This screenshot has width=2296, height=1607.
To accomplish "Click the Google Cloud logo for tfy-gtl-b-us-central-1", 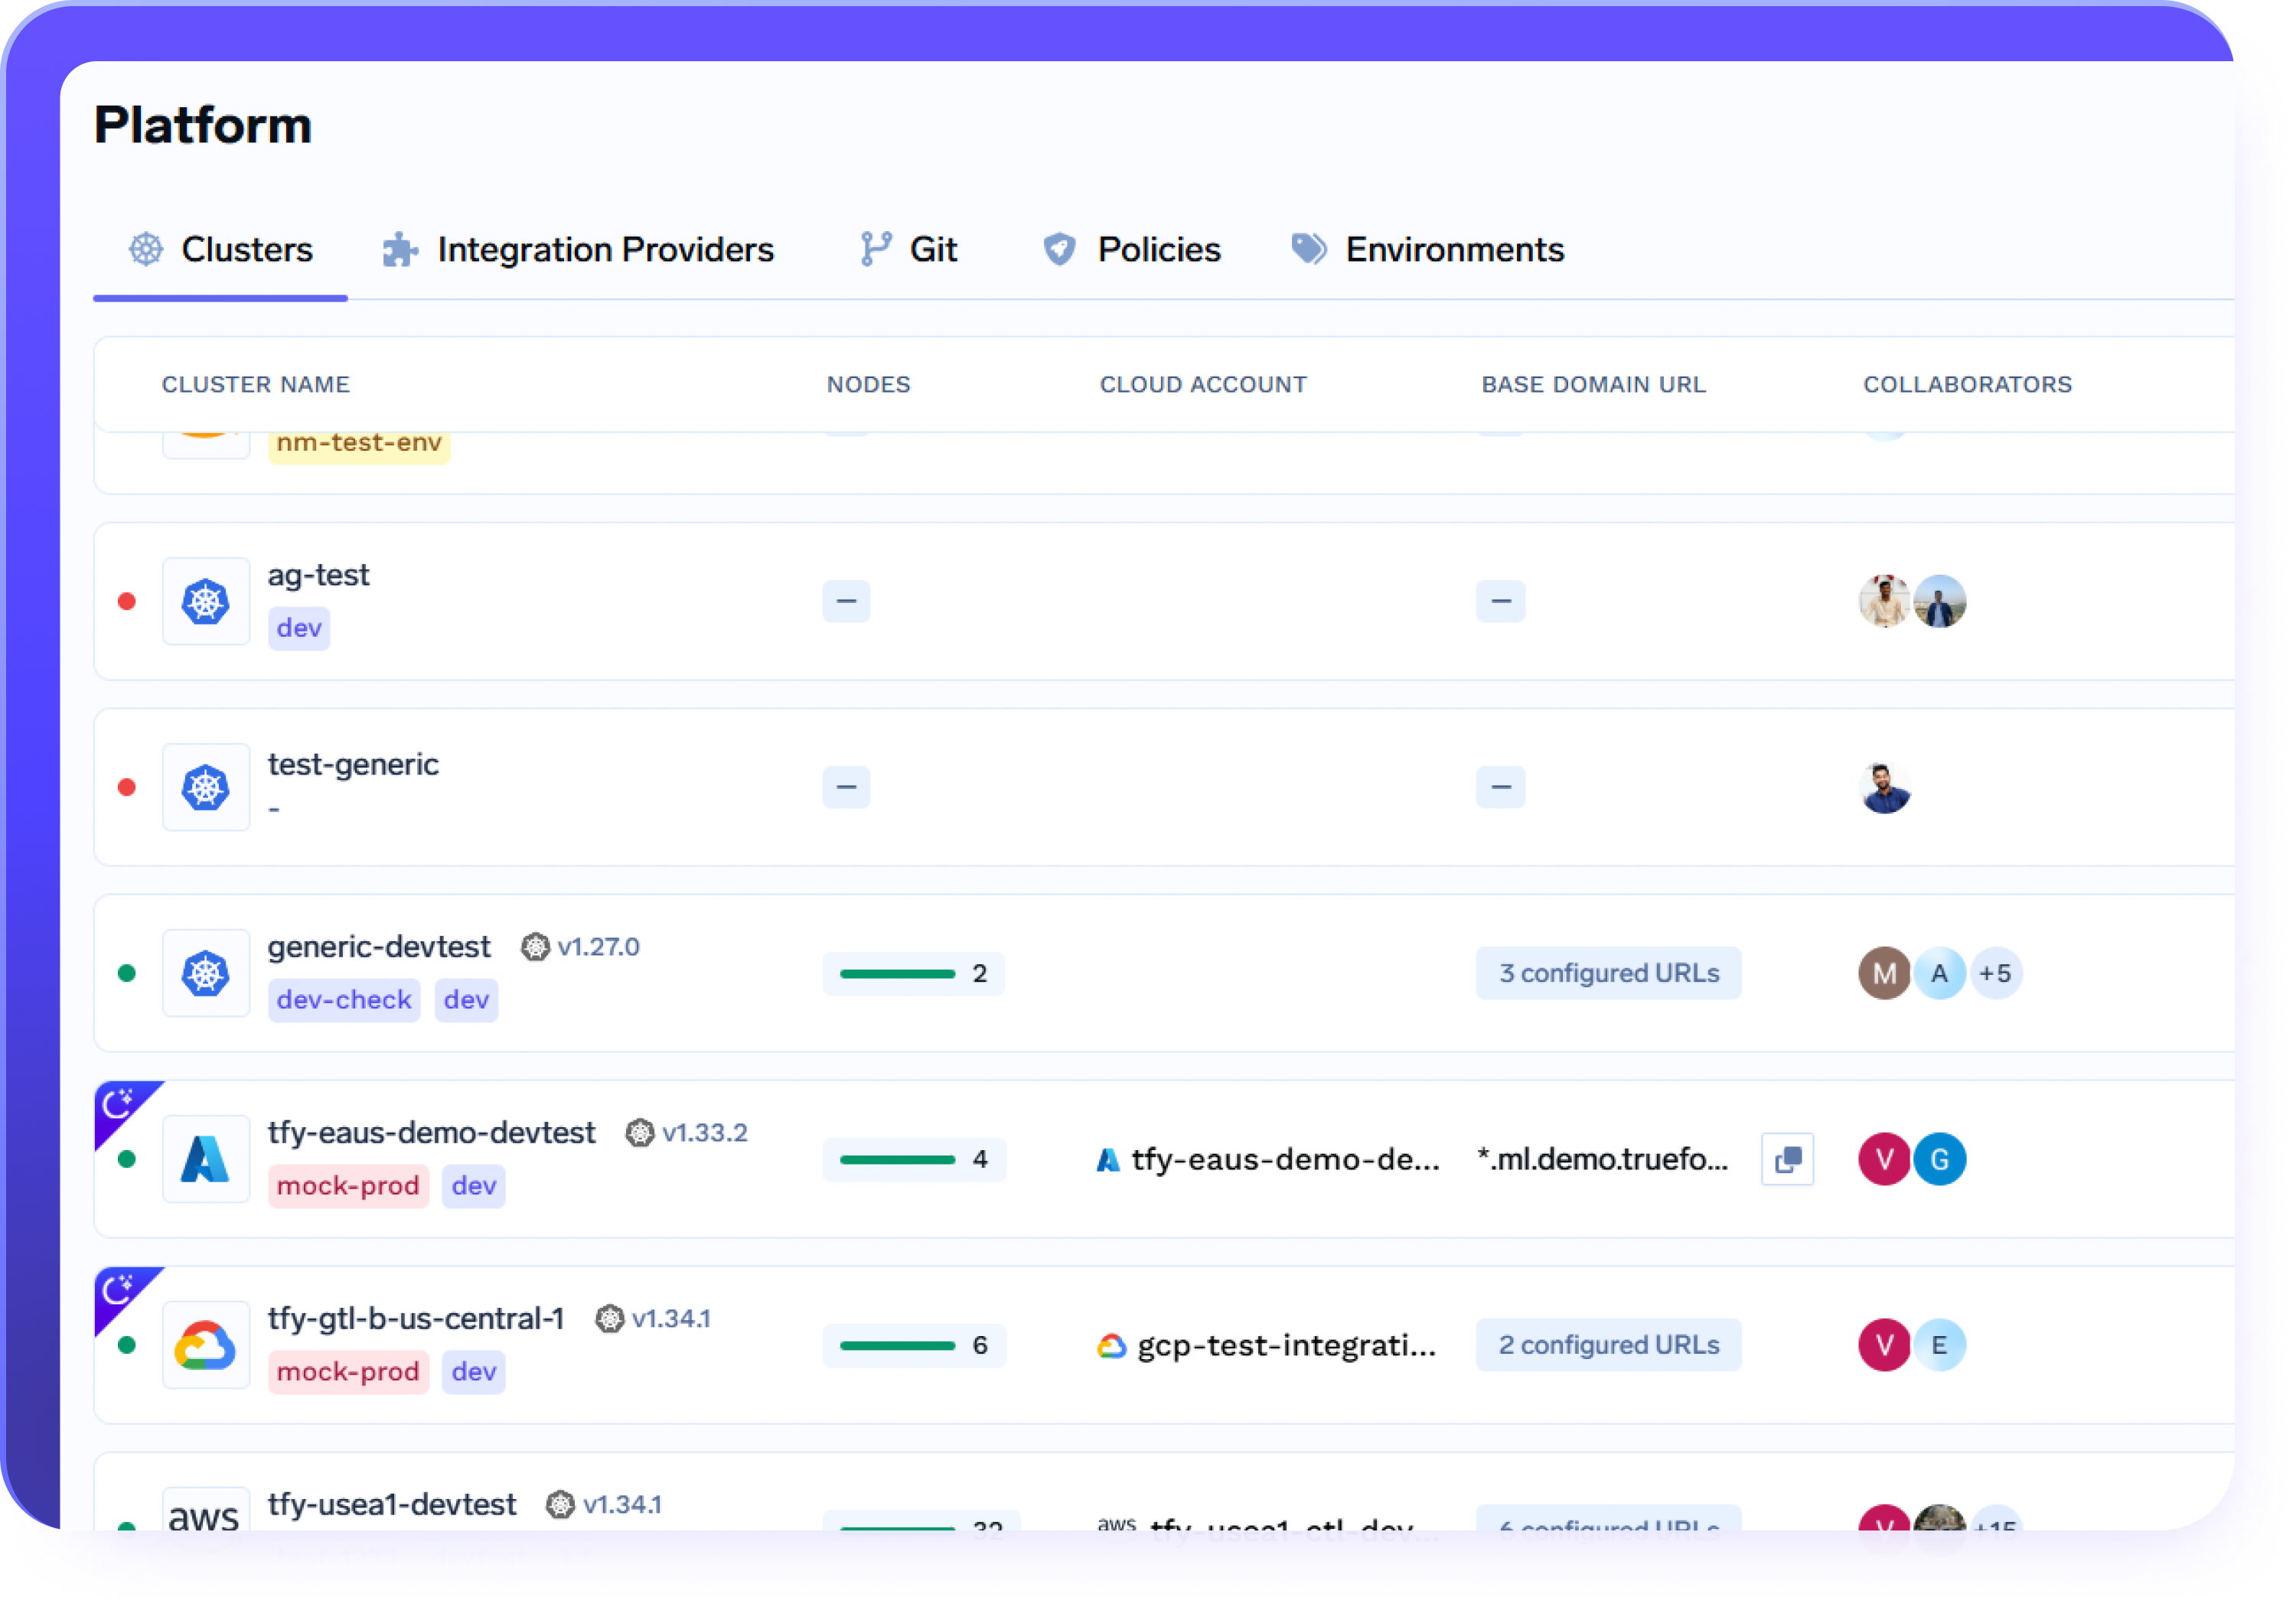I will coord(206,1345).
